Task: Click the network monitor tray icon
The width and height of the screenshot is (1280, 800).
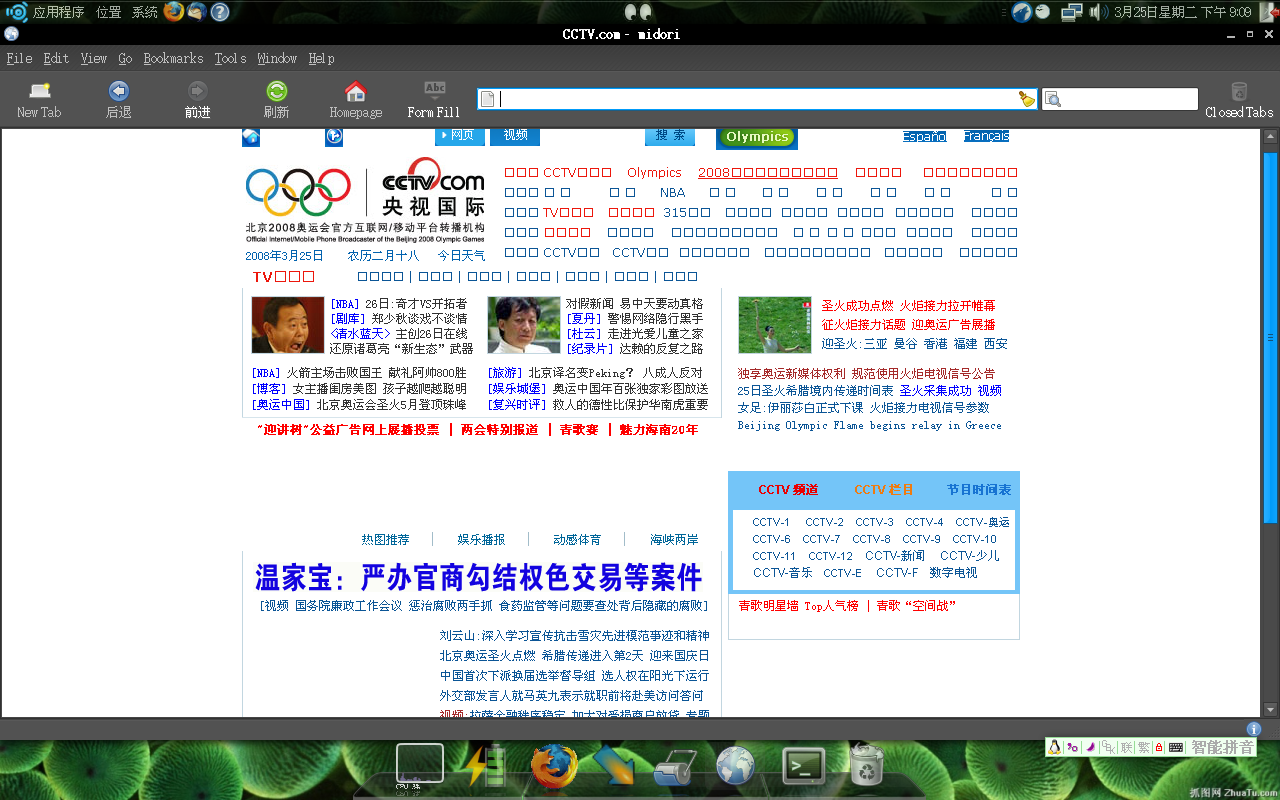Action: click(1072, 12)
